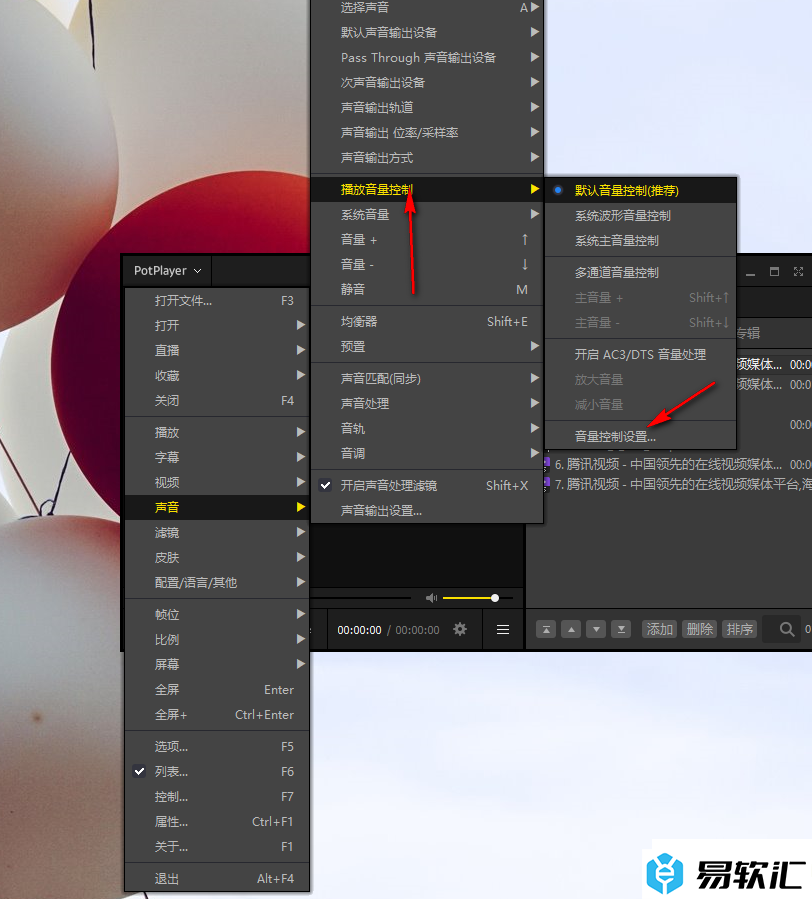The height and width of the screenshot is (899, 812).
Task: Expand 声音匹配(同步) submenu
Action: [x=427, y=378]
